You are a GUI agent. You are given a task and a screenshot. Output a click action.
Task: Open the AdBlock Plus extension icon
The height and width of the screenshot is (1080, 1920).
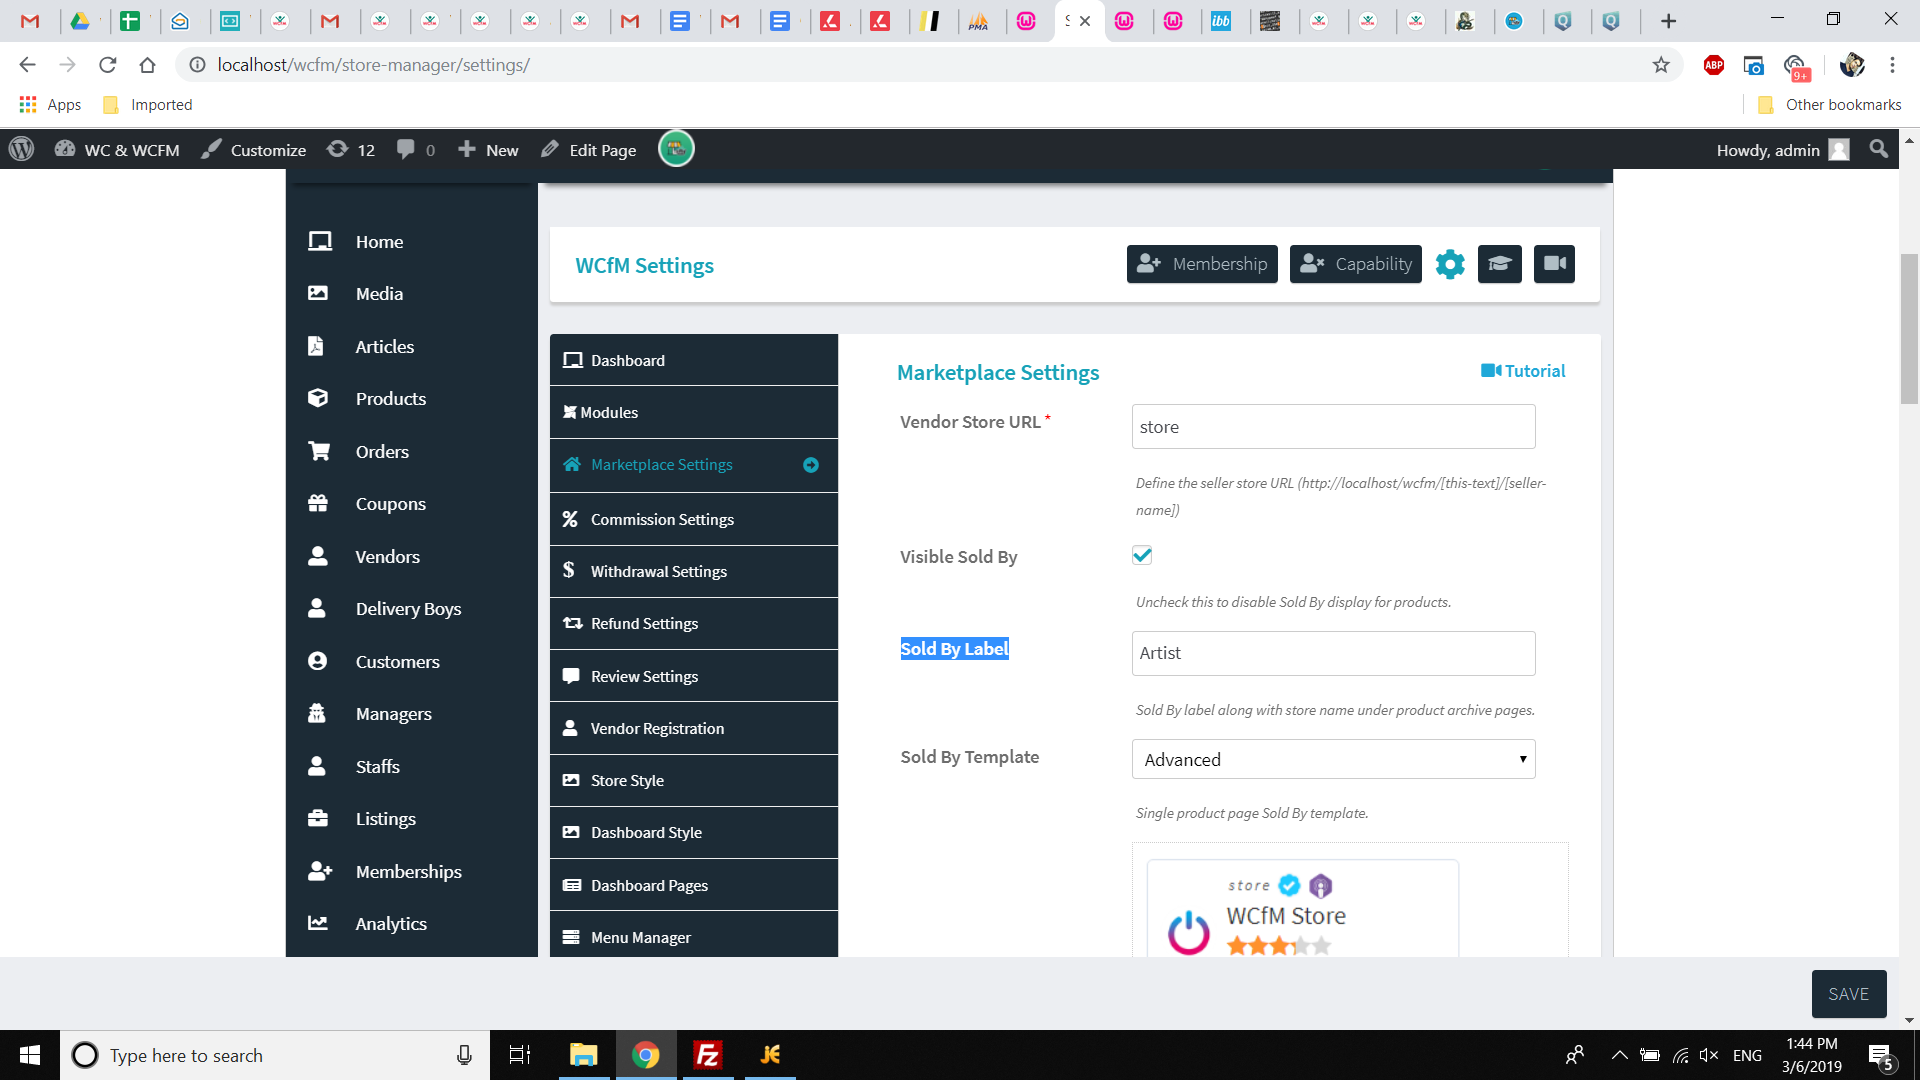click(1714, 65)
